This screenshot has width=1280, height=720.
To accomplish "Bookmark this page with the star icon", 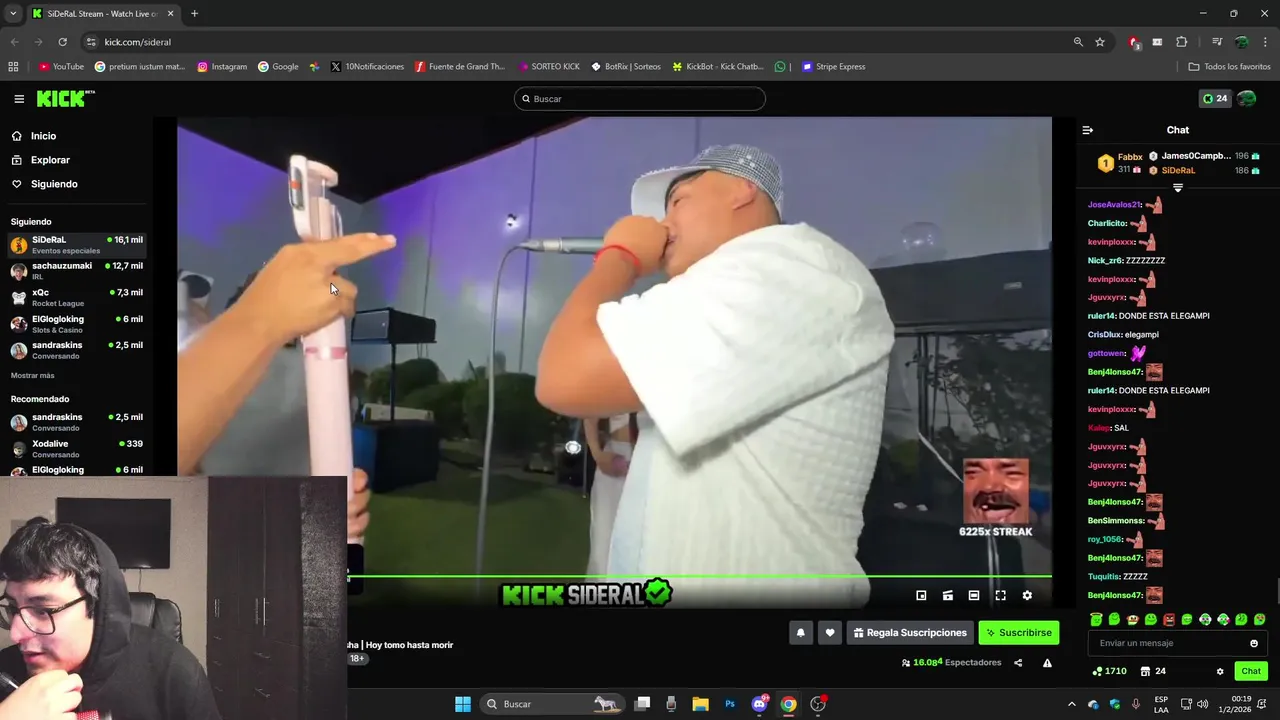I will click(1100, 42).
